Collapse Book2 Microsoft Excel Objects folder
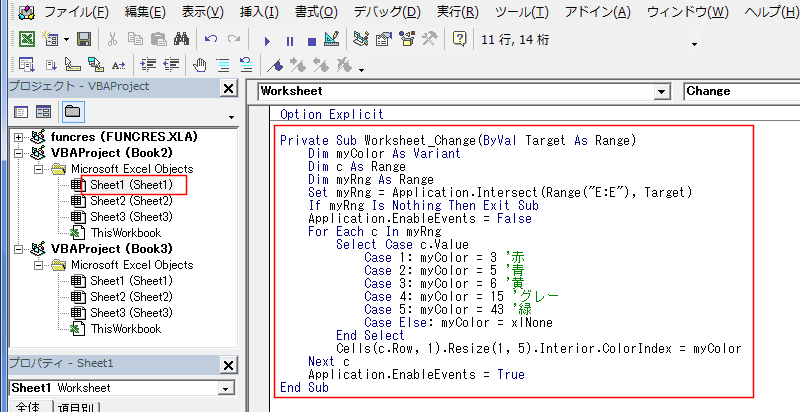 click(x=38, y=169)
